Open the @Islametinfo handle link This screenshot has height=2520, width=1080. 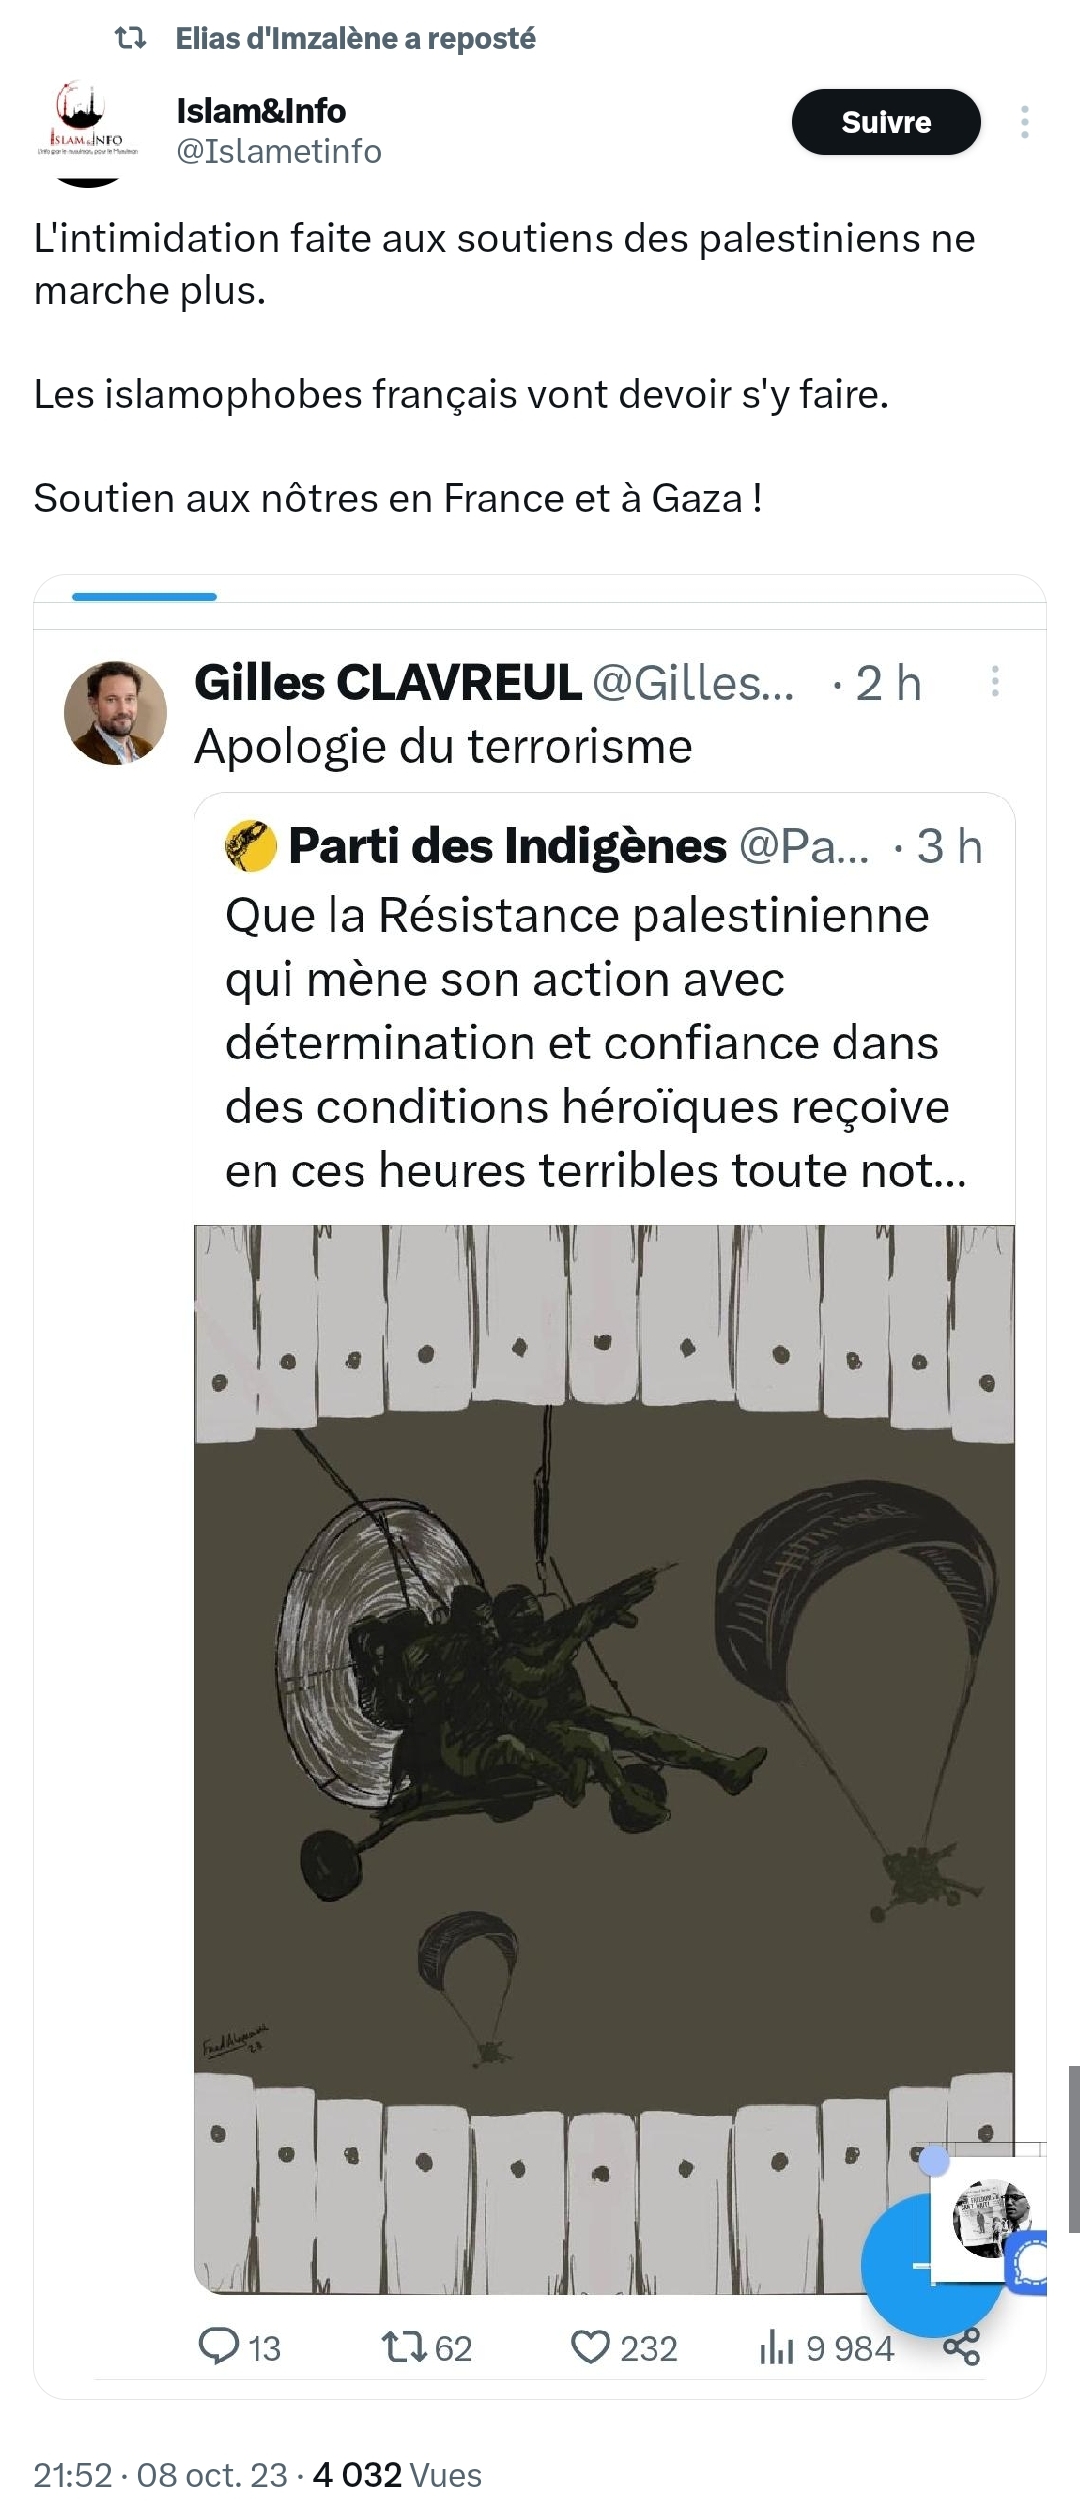coord(279,151)
